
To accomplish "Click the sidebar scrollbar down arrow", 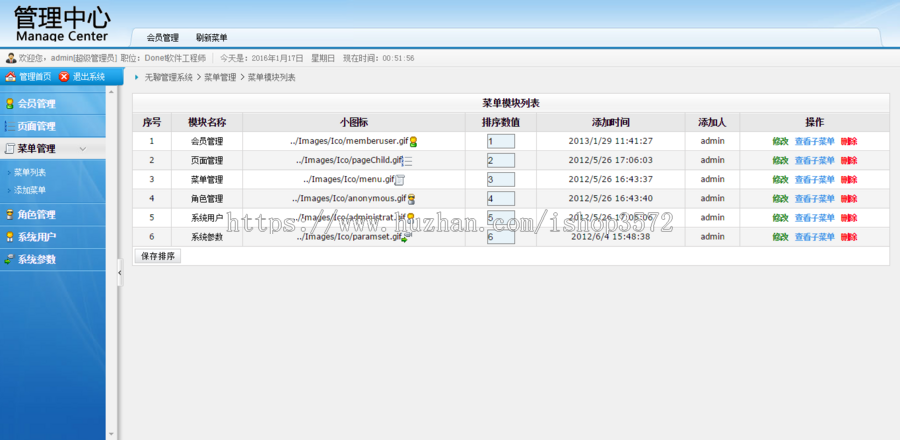I will 111,435.
